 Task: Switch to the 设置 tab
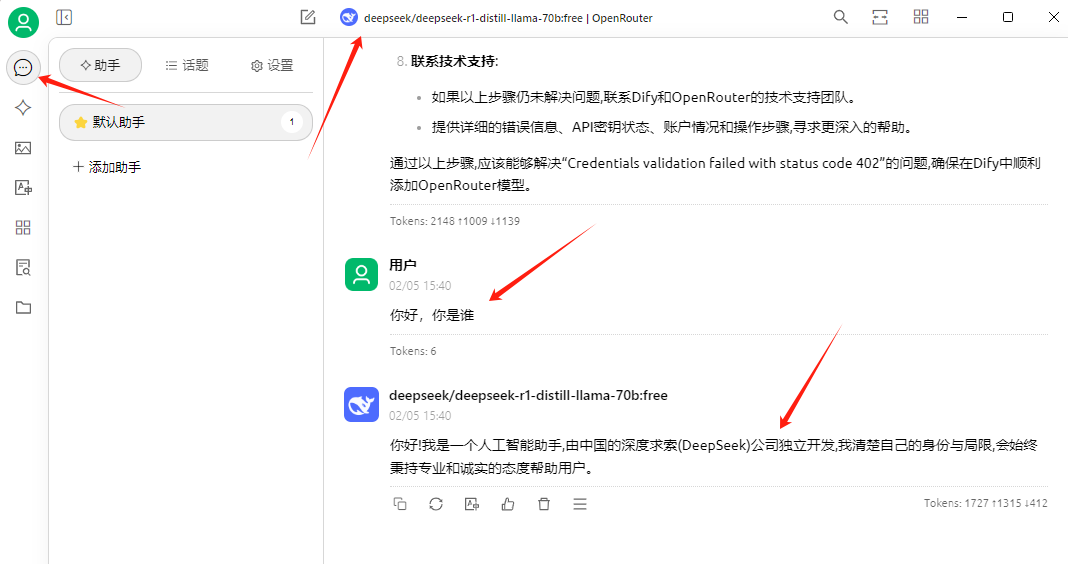click(x=272, y=65)
